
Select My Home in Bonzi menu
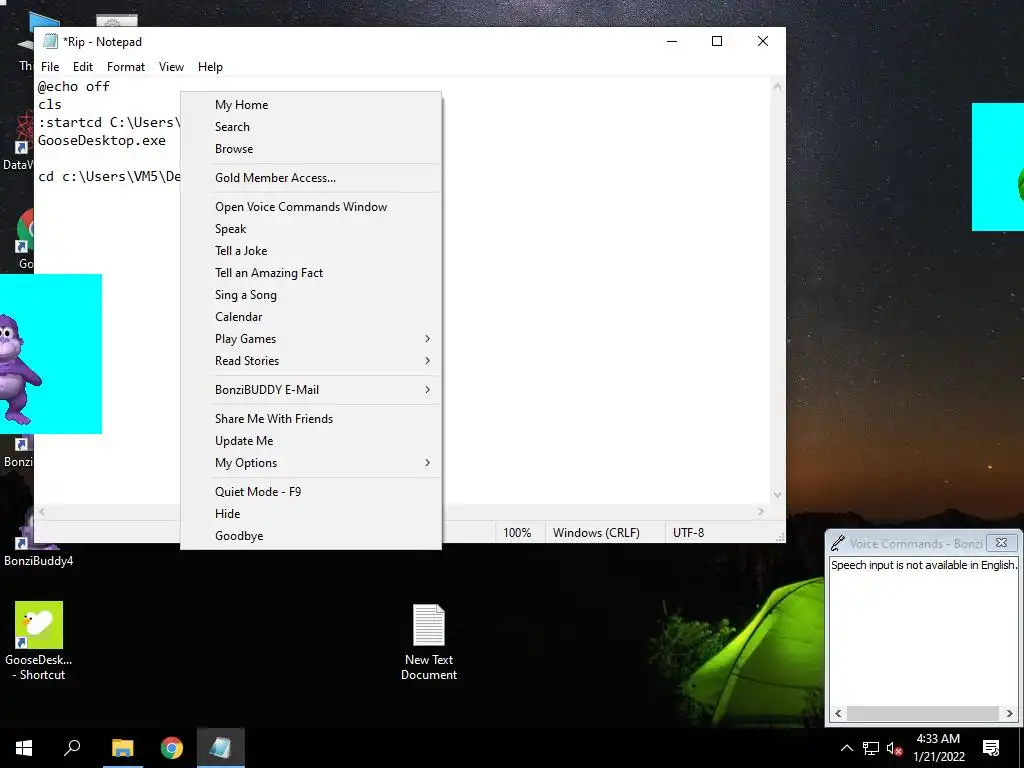(311, 104)
